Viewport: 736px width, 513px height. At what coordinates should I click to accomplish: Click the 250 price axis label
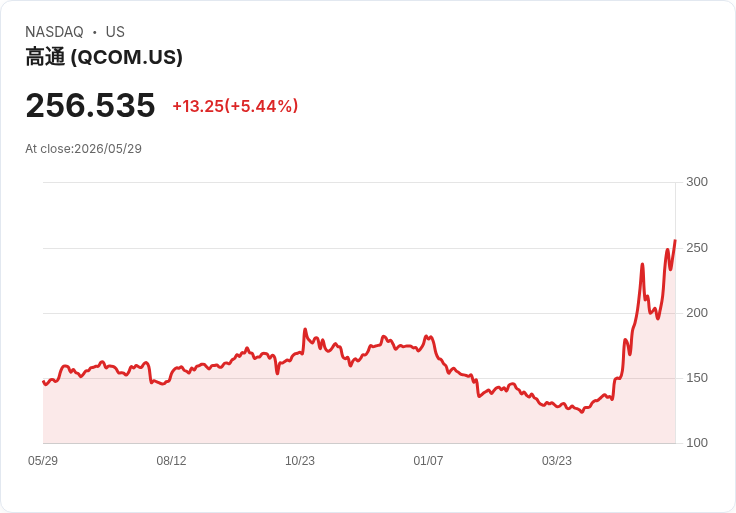697,247
